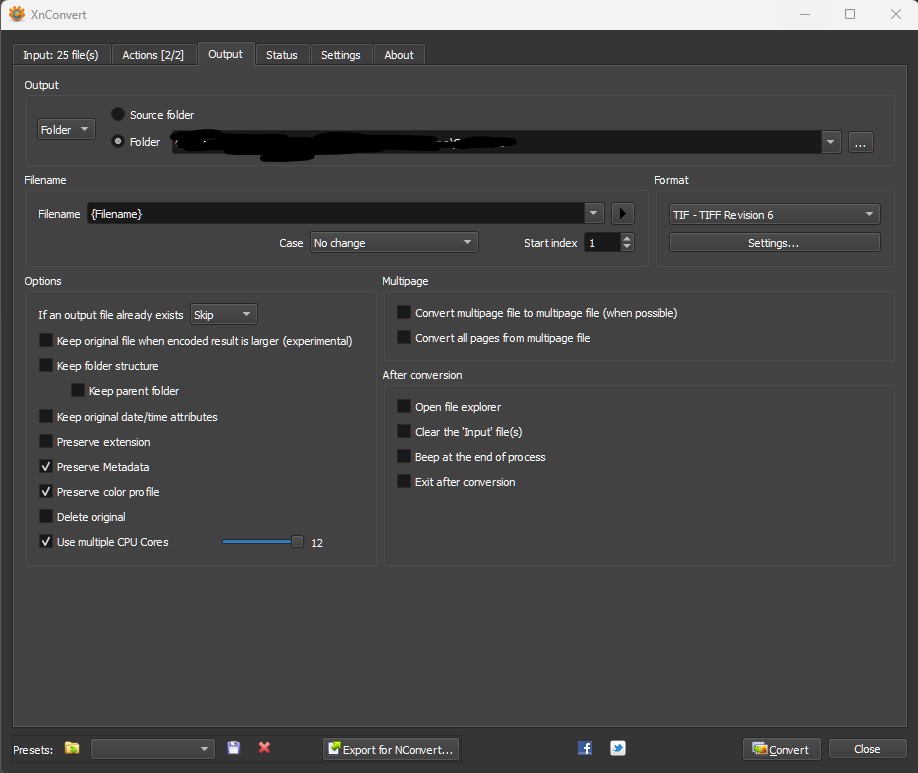Enable Open file explorer after conversion
This screenshot has width=918, height=773.
pos(404,407)
